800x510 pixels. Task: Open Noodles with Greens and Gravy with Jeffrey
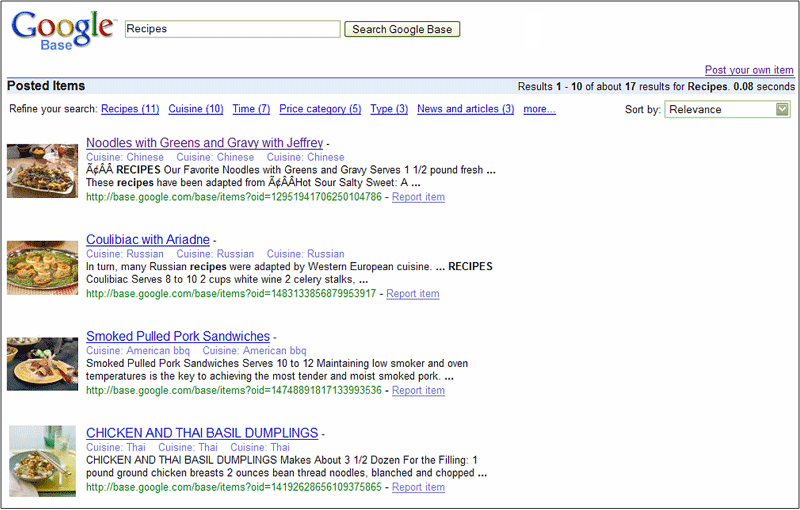[205, 143]
